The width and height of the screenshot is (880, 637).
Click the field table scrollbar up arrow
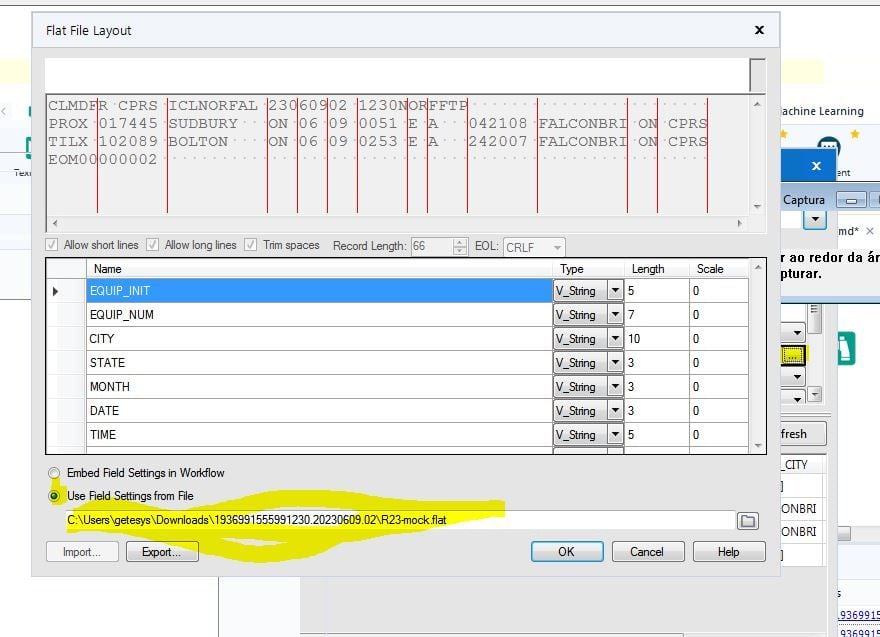point(758,267)
